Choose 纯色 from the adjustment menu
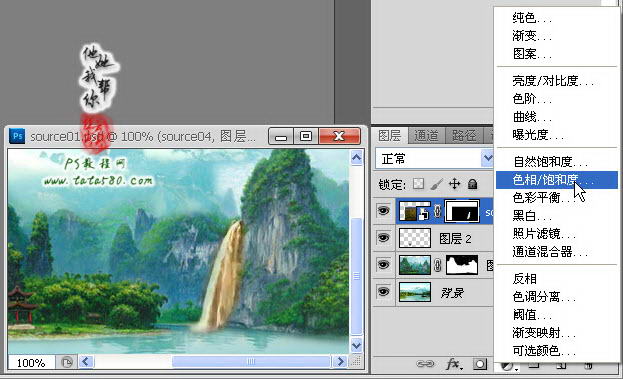This screenshot has height=379, width=623. 556,18
